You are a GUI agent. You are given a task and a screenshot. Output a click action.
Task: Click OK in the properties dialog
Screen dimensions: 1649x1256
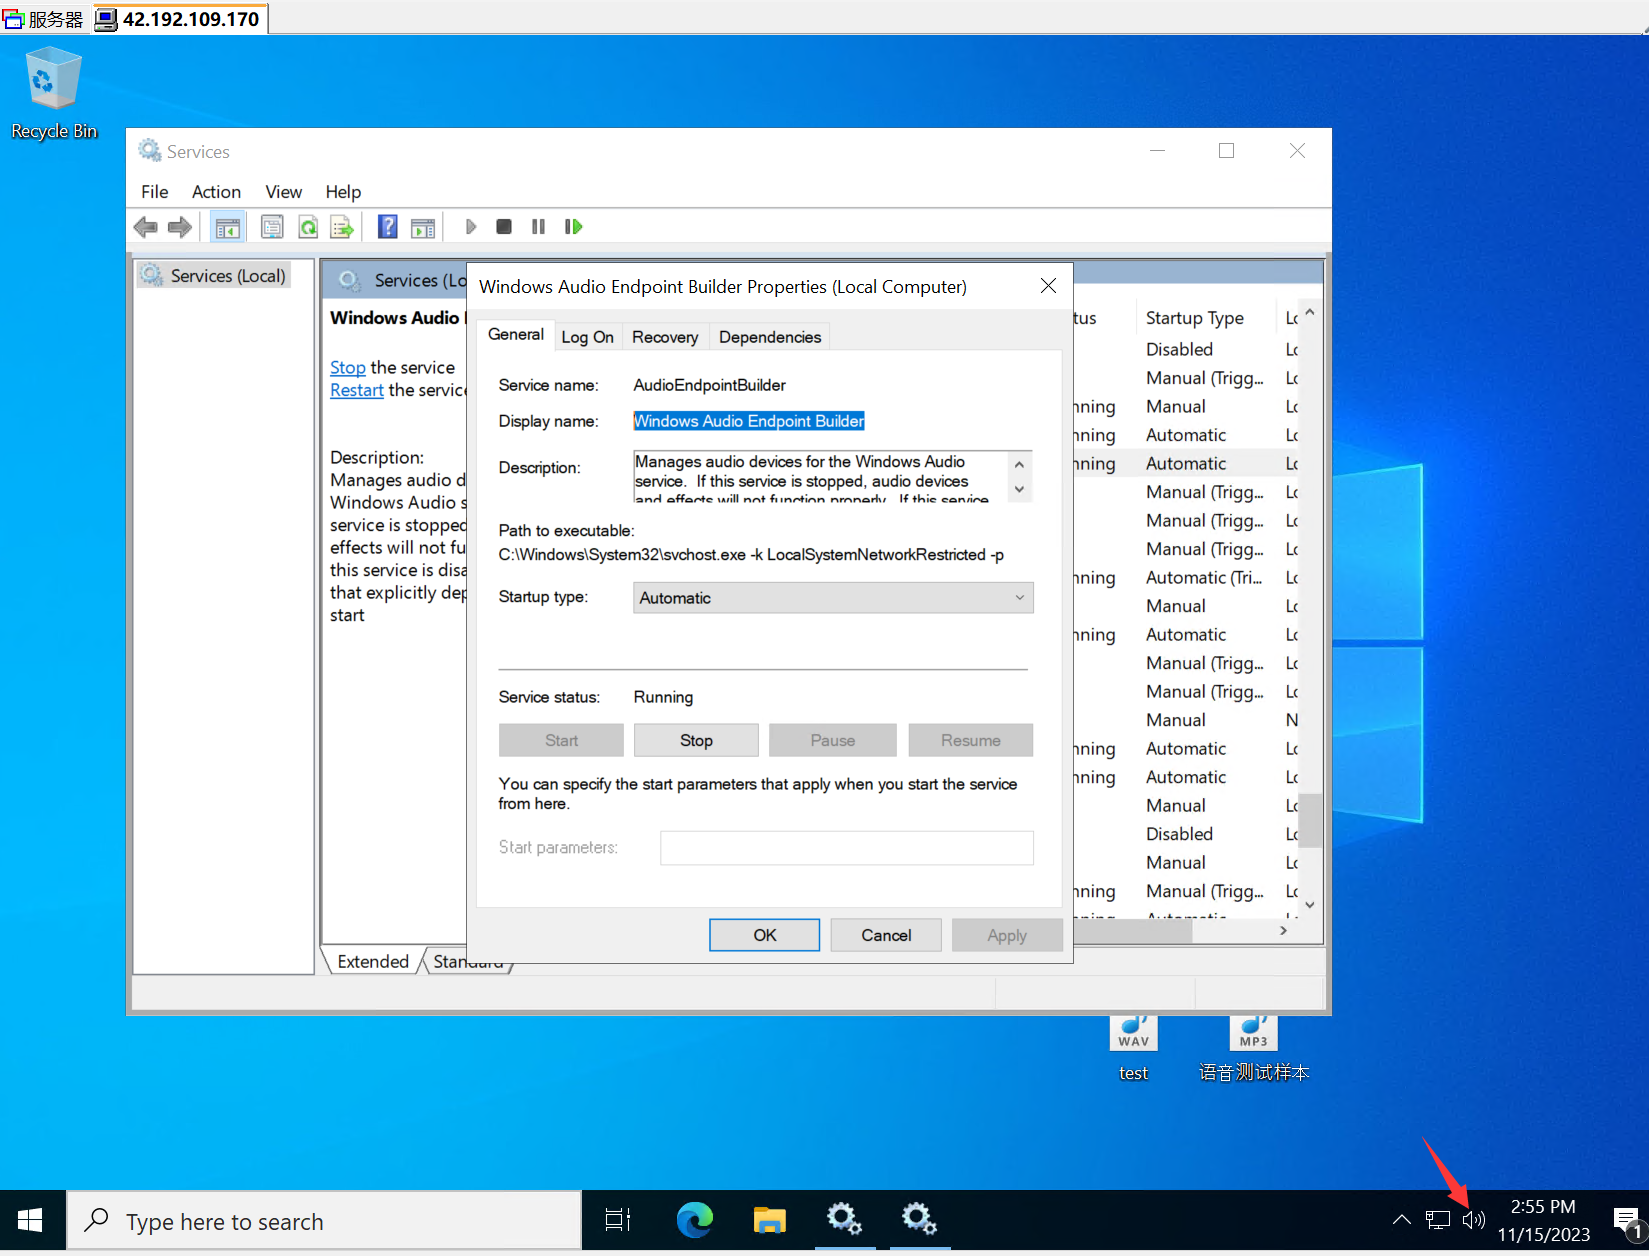[x=765, y=935]
